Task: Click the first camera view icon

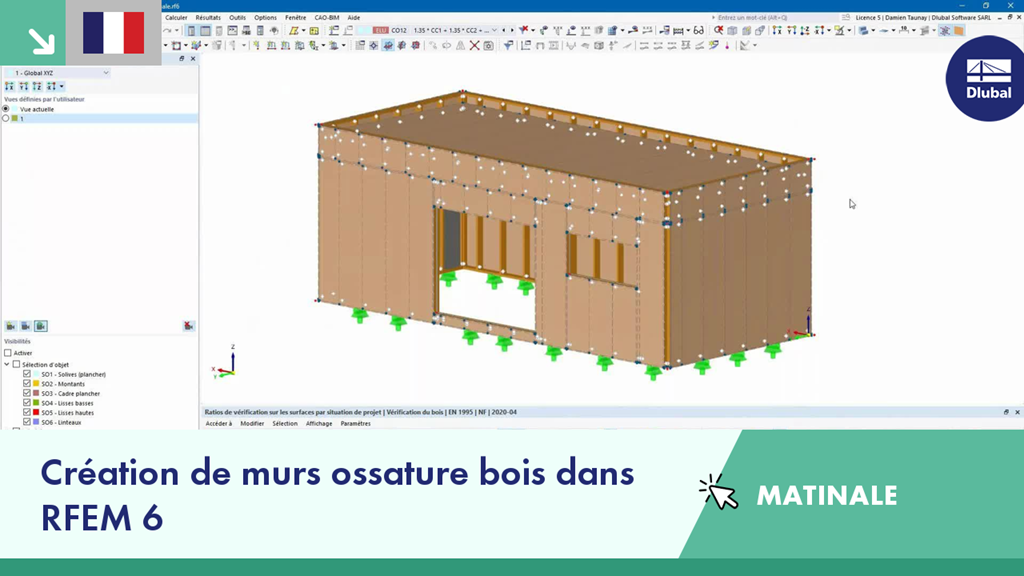Action: tap(10, 326)
